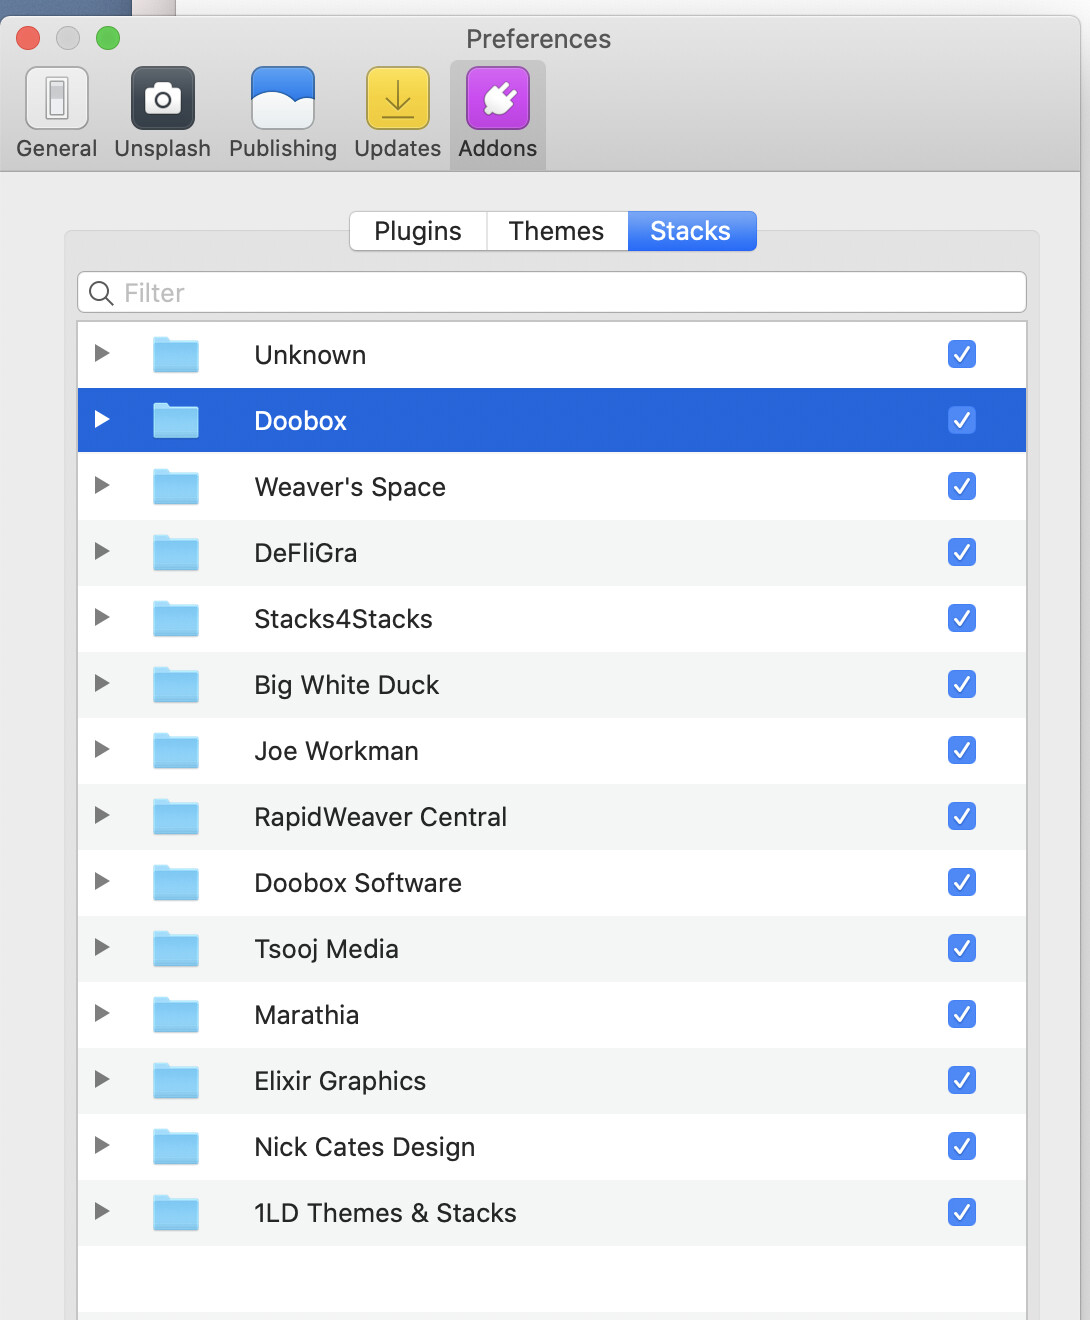Uncheck the Stacks4Stacks checkbox
This screenshot has width=1090, height=1320.
click(x=962, y=618)
